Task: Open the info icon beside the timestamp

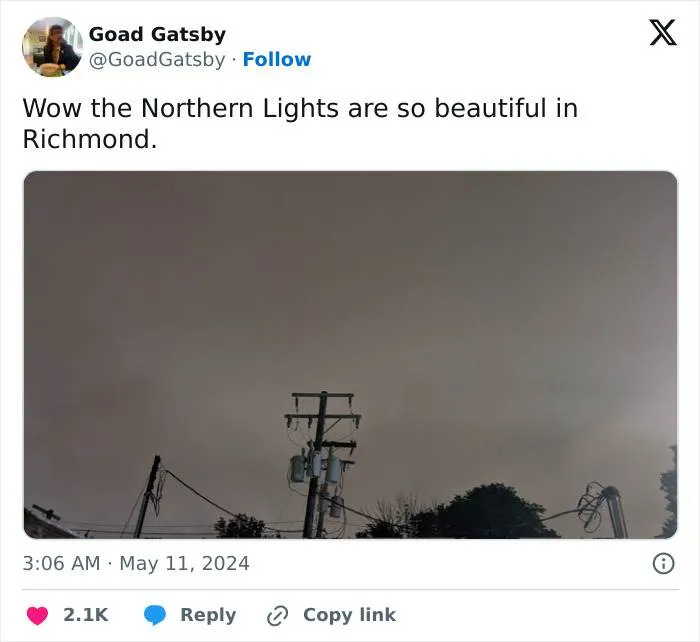Action: click(662, 564)
